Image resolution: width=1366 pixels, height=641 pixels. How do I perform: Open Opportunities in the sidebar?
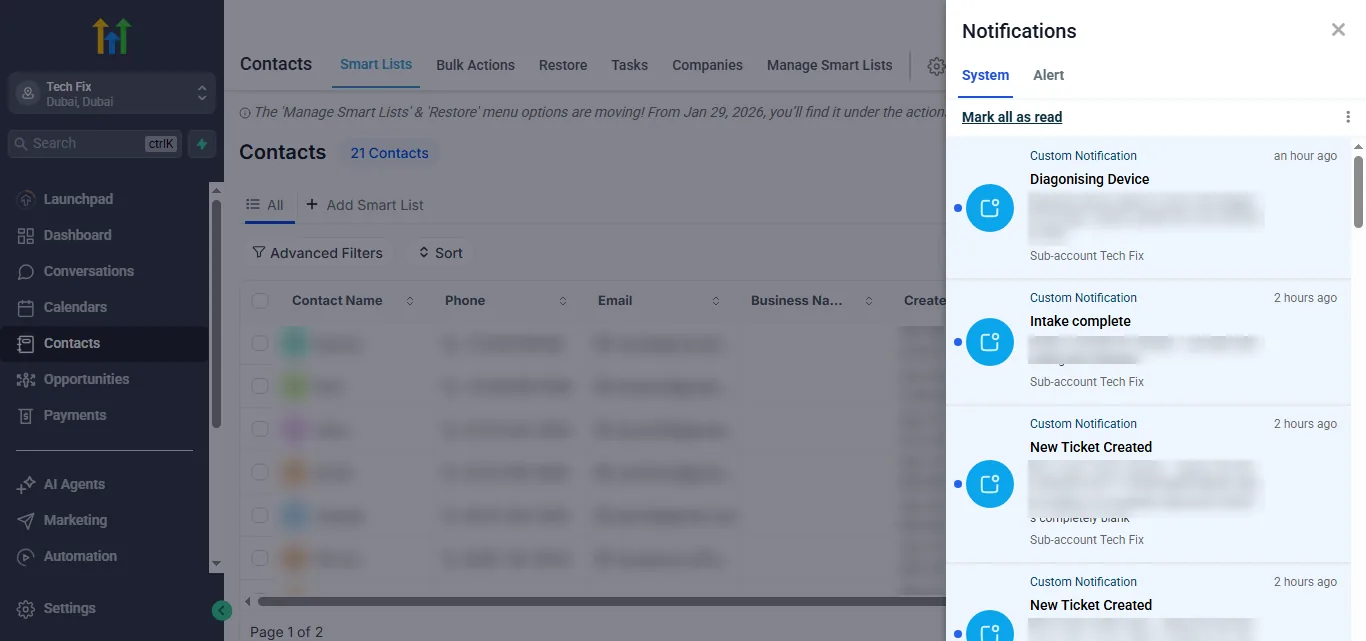[x=104, y=379]
